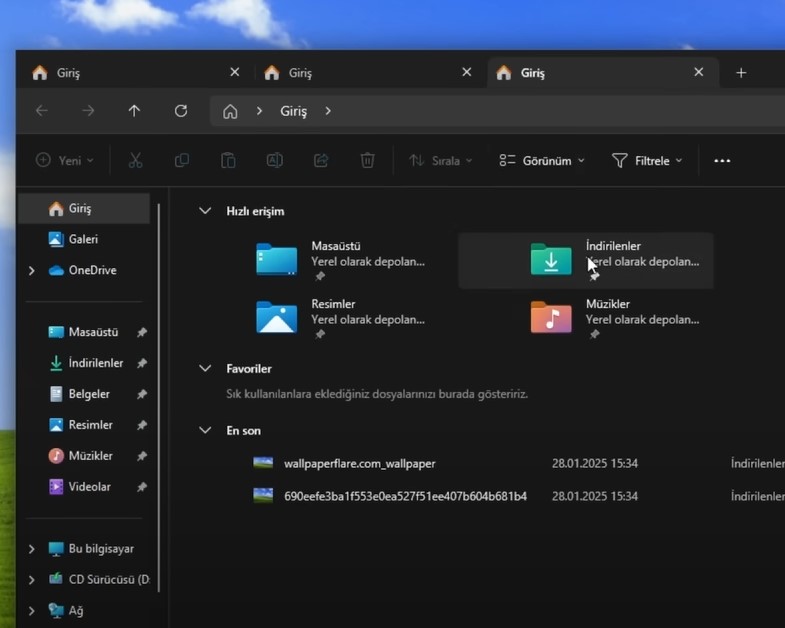Open a new tab with plus button
This screenshot has width=785, height=628.
(x=741, y=73)
